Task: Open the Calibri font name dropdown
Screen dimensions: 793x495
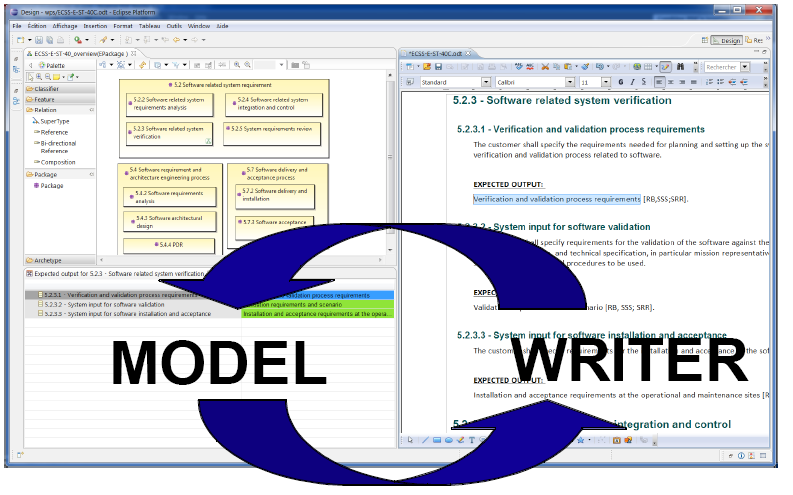Action: (570, 82)
